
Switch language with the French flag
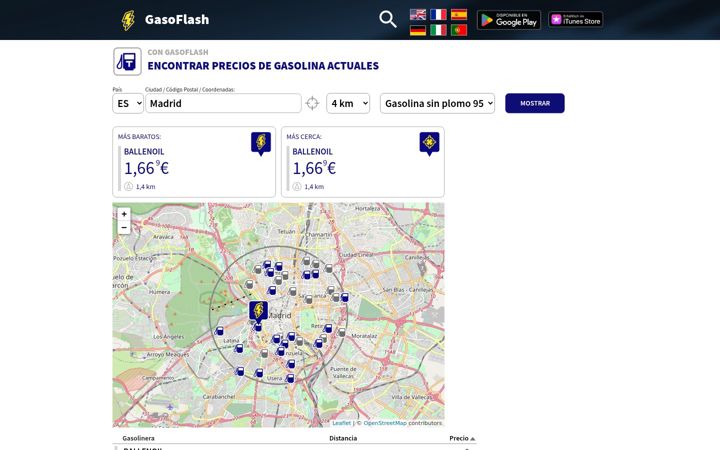438,15
